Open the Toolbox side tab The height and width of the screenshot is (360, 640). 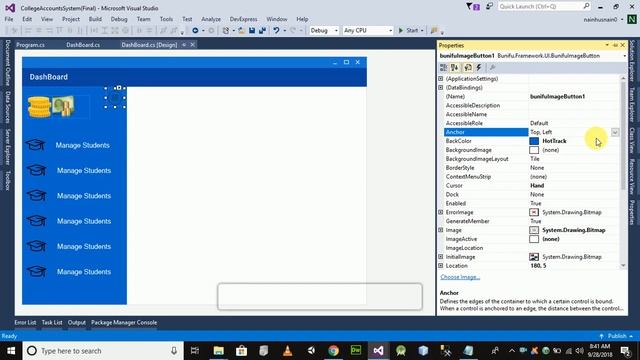[7, 180]
